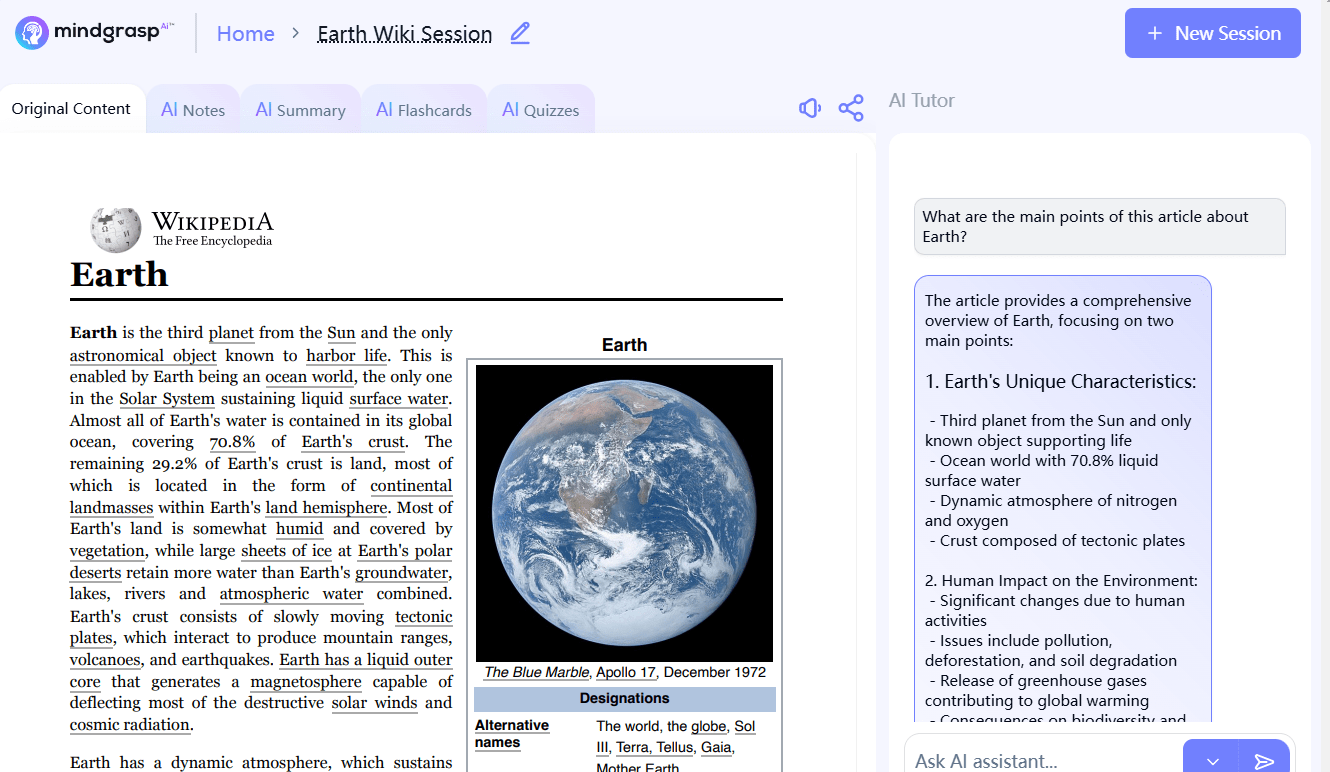Screen dimensions: 1330x772
Task: Go to the AI Quizzes tab
Action: click(540, 110)
